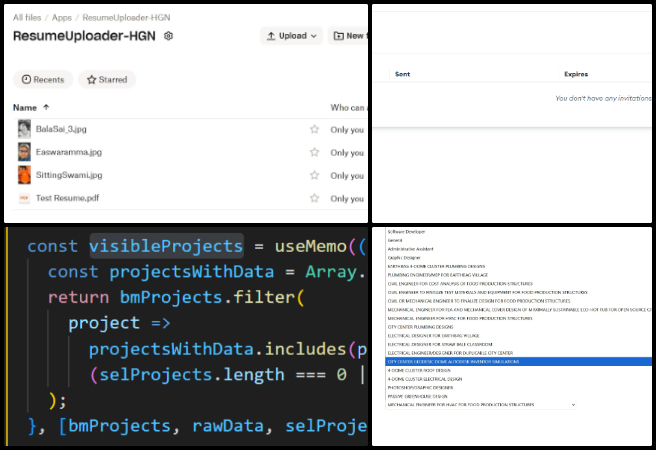Open settings gear beside ResumeUploader-HGN title

(x=169, y=36)
